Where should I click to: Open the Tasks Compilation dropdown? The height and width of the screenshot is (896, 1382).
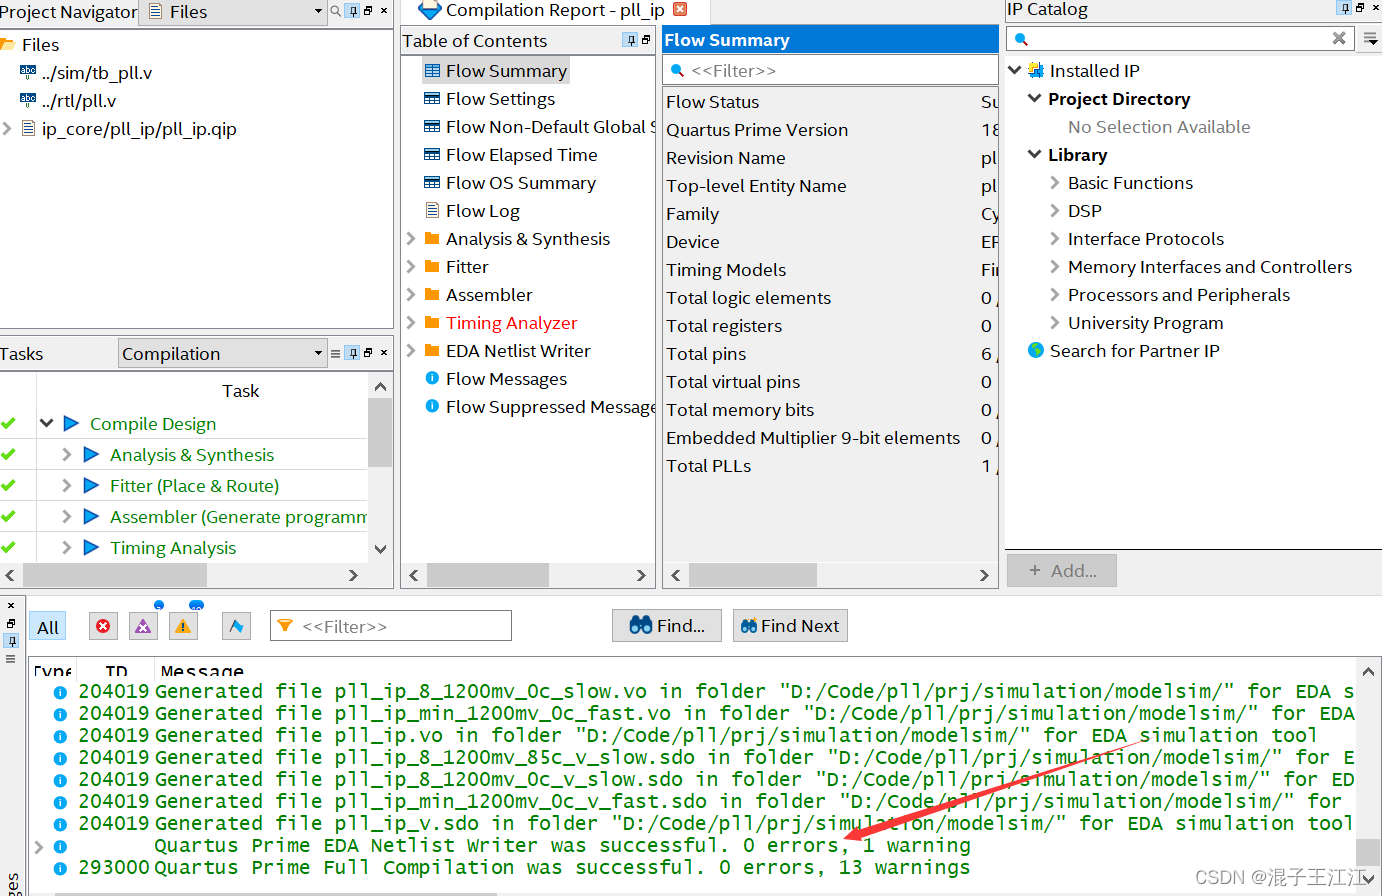[x=222, y=353]
